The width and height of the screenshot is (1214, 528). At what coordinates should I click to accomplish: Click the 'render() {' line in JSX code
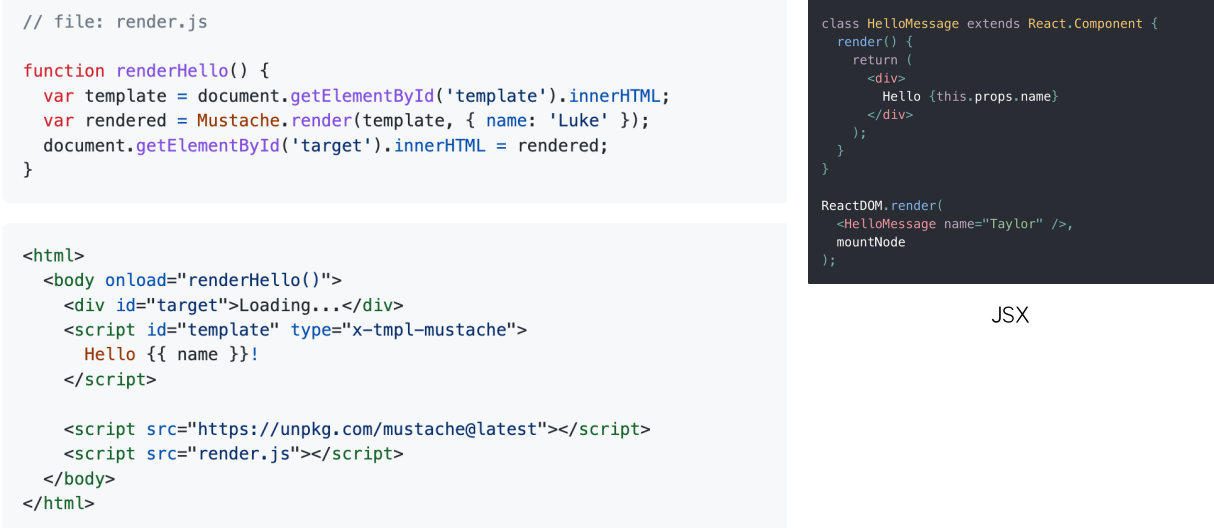coord(875,42)
